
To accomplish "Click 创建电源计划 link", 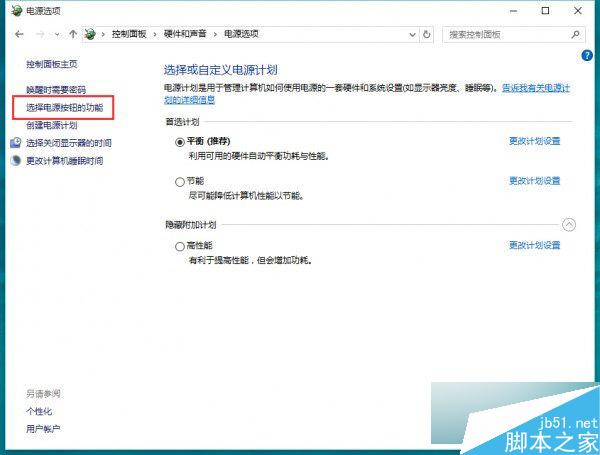I will [x=52, y=125].
